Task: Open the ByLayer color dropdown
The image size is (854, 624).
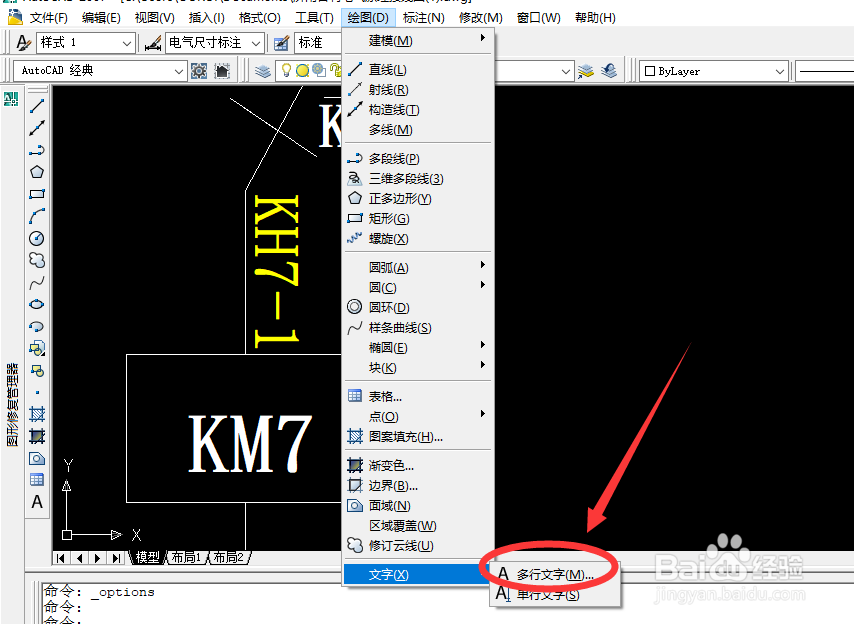Action: (713, 71)
